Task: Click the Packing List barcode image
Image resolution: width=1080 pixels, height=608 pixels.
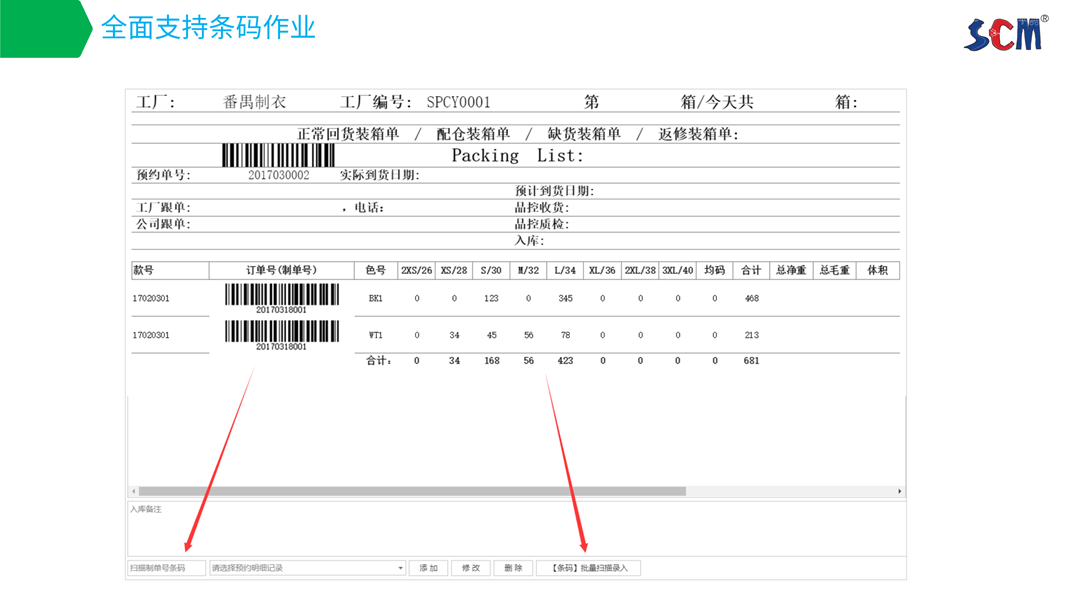Action: click(280, 155)
